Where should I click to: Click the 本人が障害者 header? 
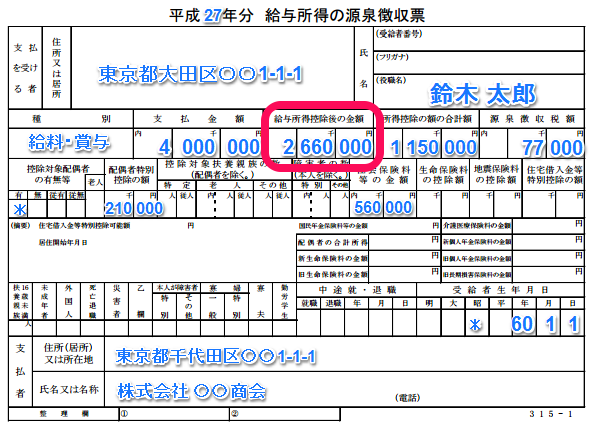(177, 288)
